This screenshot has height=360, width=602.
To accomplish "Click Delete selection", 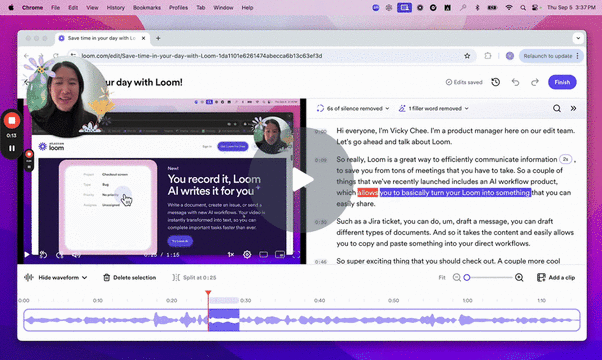I will pos(130,277).
